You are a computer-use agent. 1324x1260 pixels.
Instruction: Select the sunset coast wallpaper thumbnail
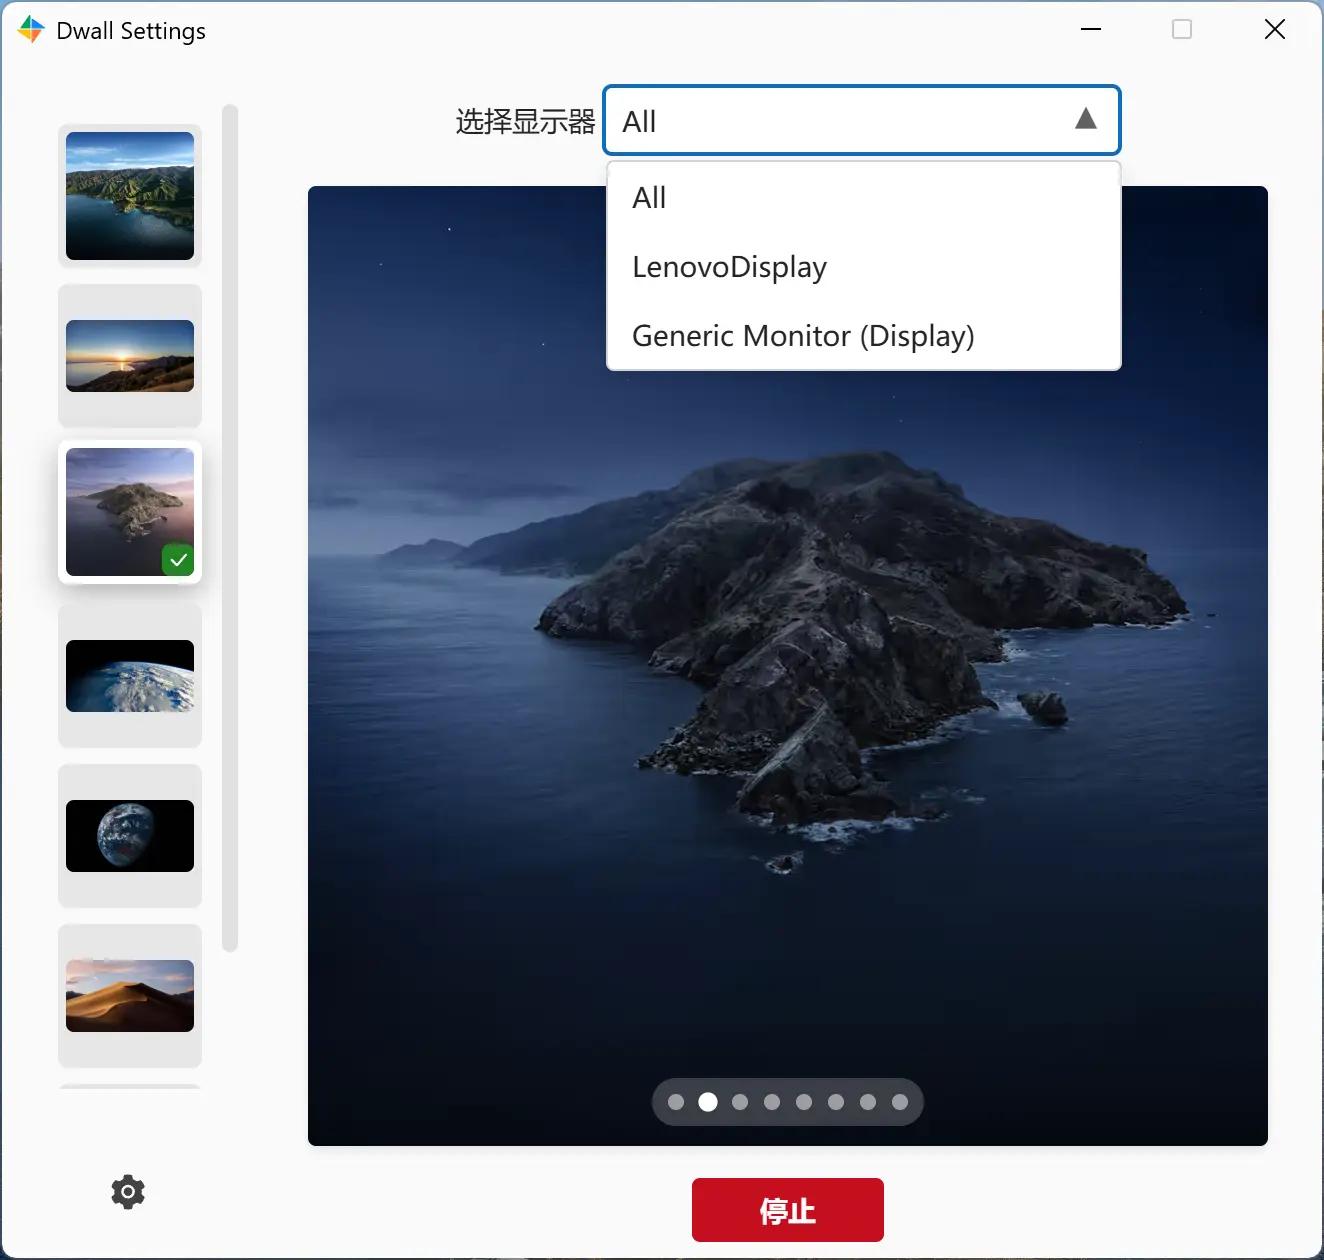click(x=129, y=355)
